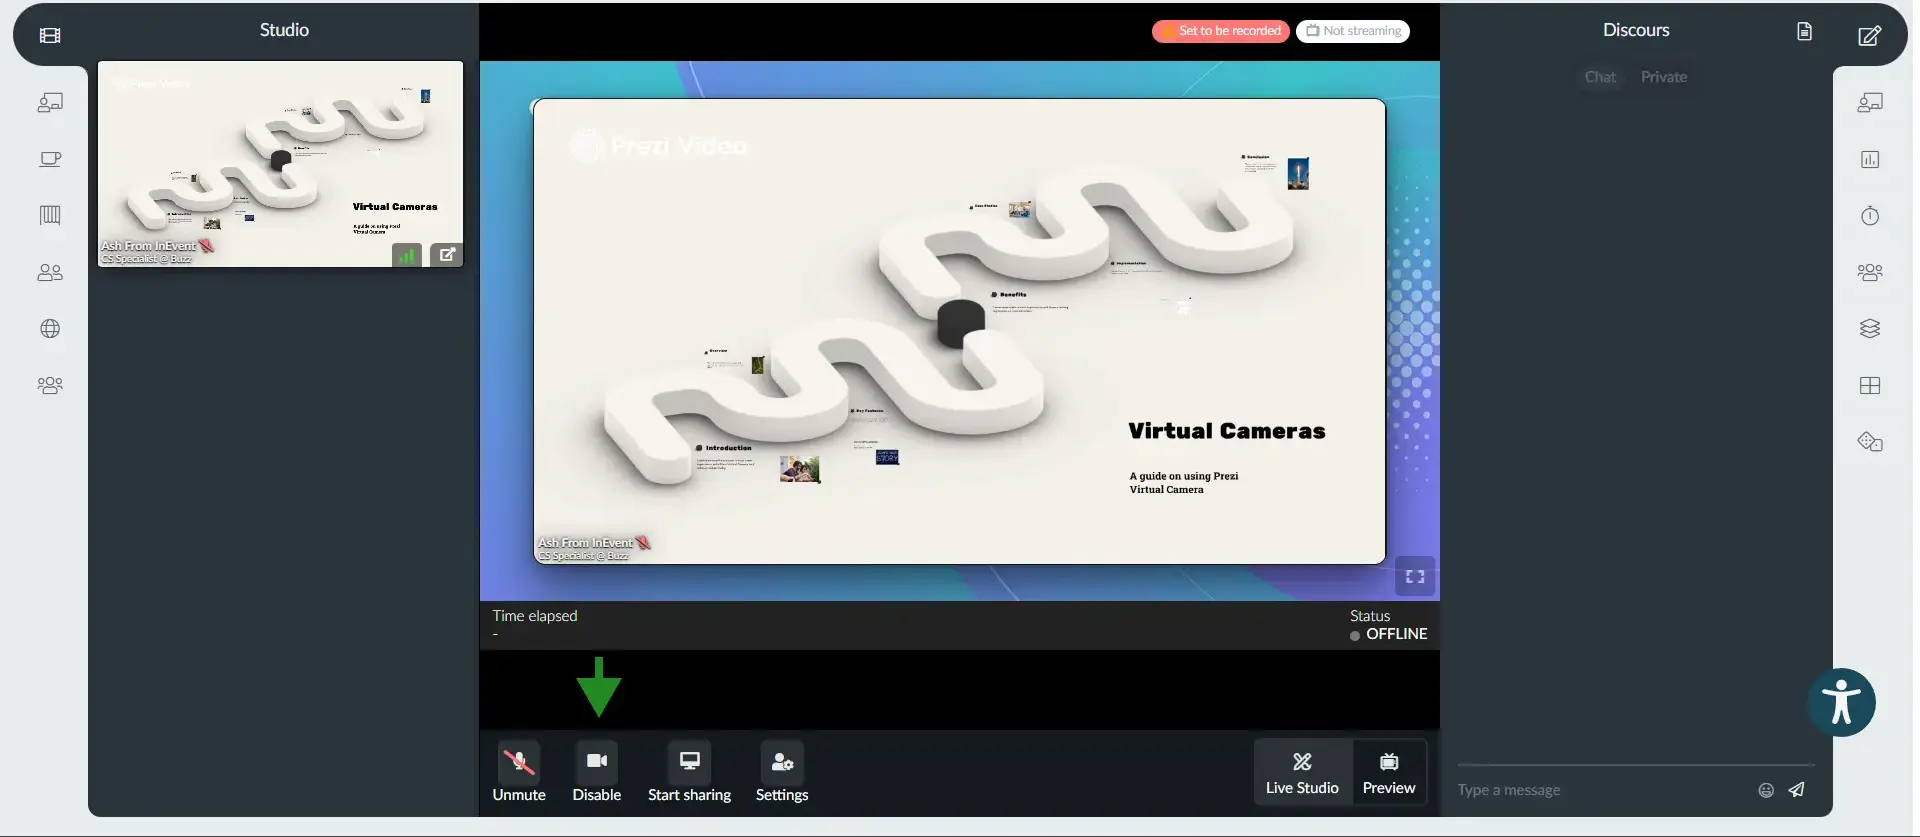Switch to the Chat tab
Image resolution: width=1920 pixels, height=837 pixels.
click(x=1600, y=77)
